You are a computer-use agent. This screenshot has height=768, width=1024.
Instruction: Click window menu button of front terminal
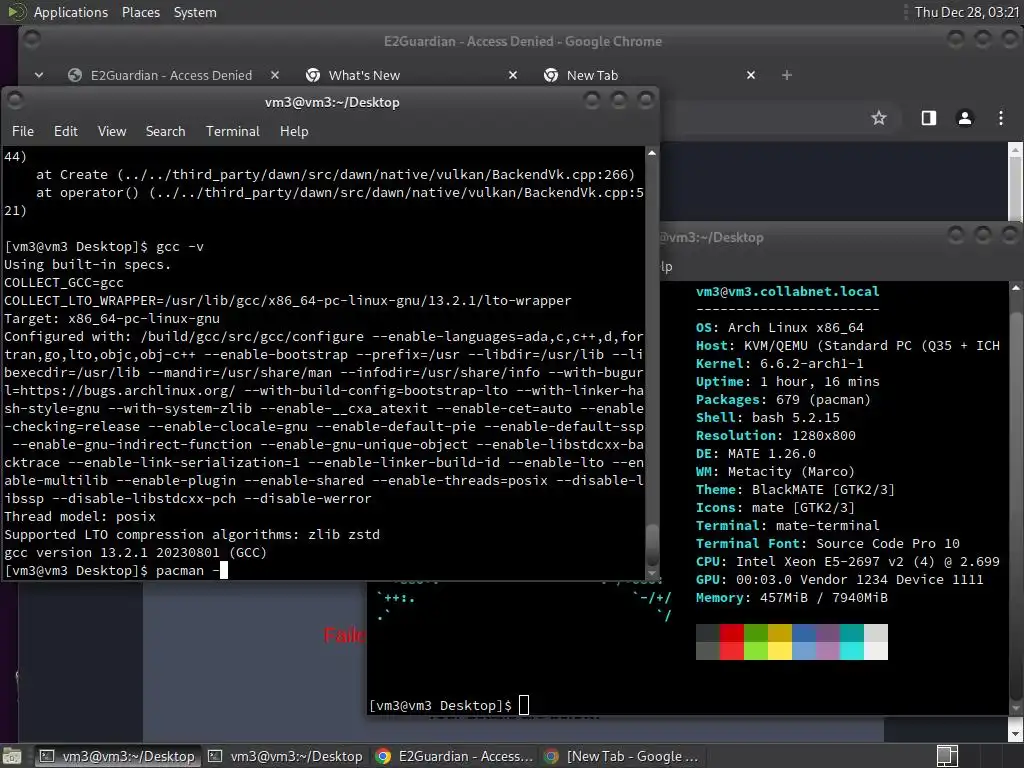15,100
